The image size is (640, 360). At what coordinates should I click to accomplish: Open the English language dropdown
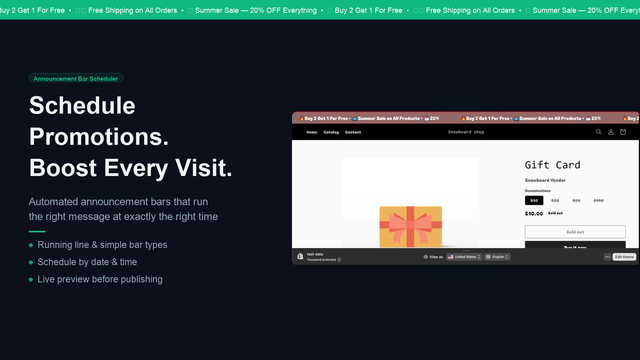pyautogui.click(x=497, y=257)
